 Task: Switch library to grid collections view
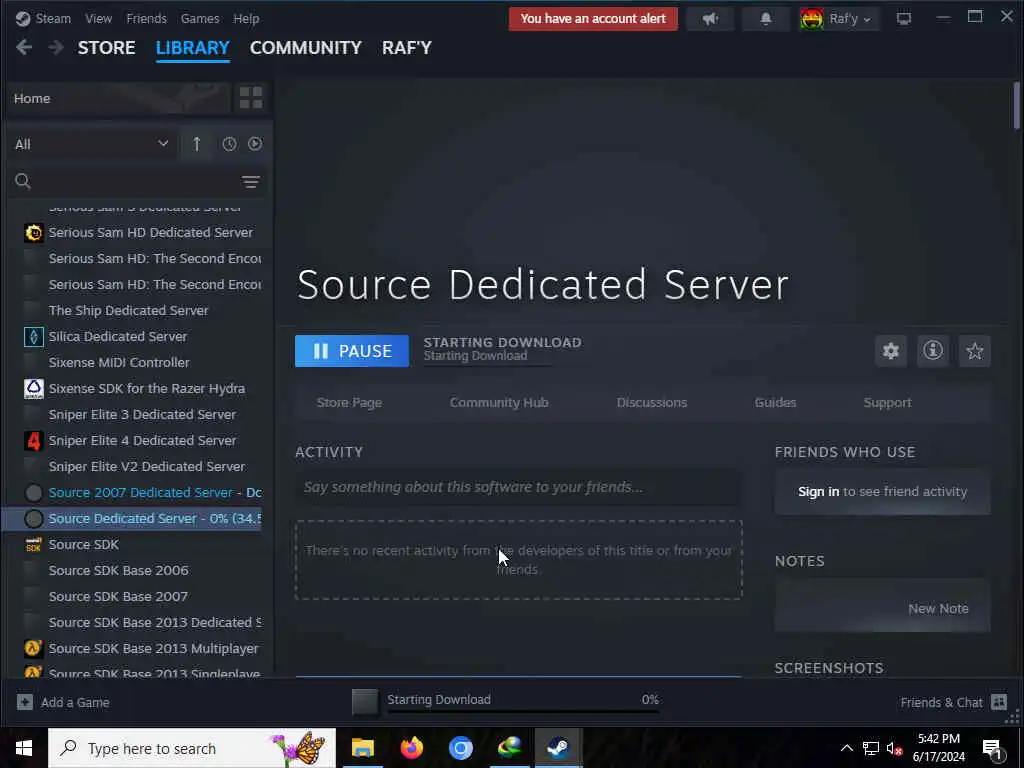click(x=251, y=98)
